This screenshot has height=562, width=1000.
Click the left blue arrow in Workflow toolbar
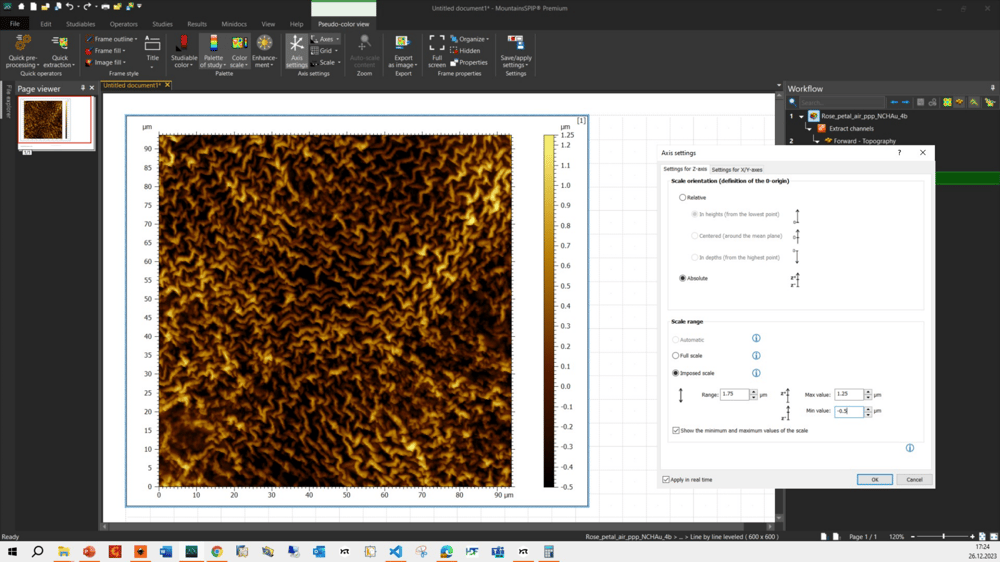(894, 102)
